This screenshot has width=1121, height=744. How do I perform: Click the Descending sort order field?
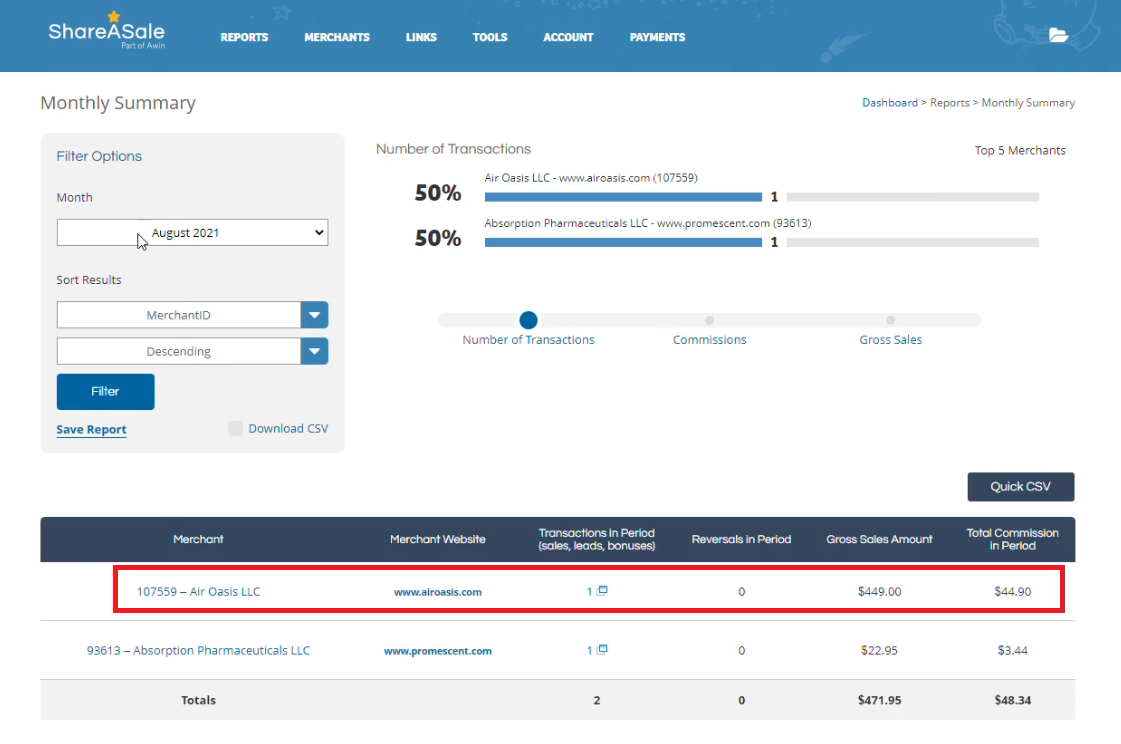coord(179,352)
